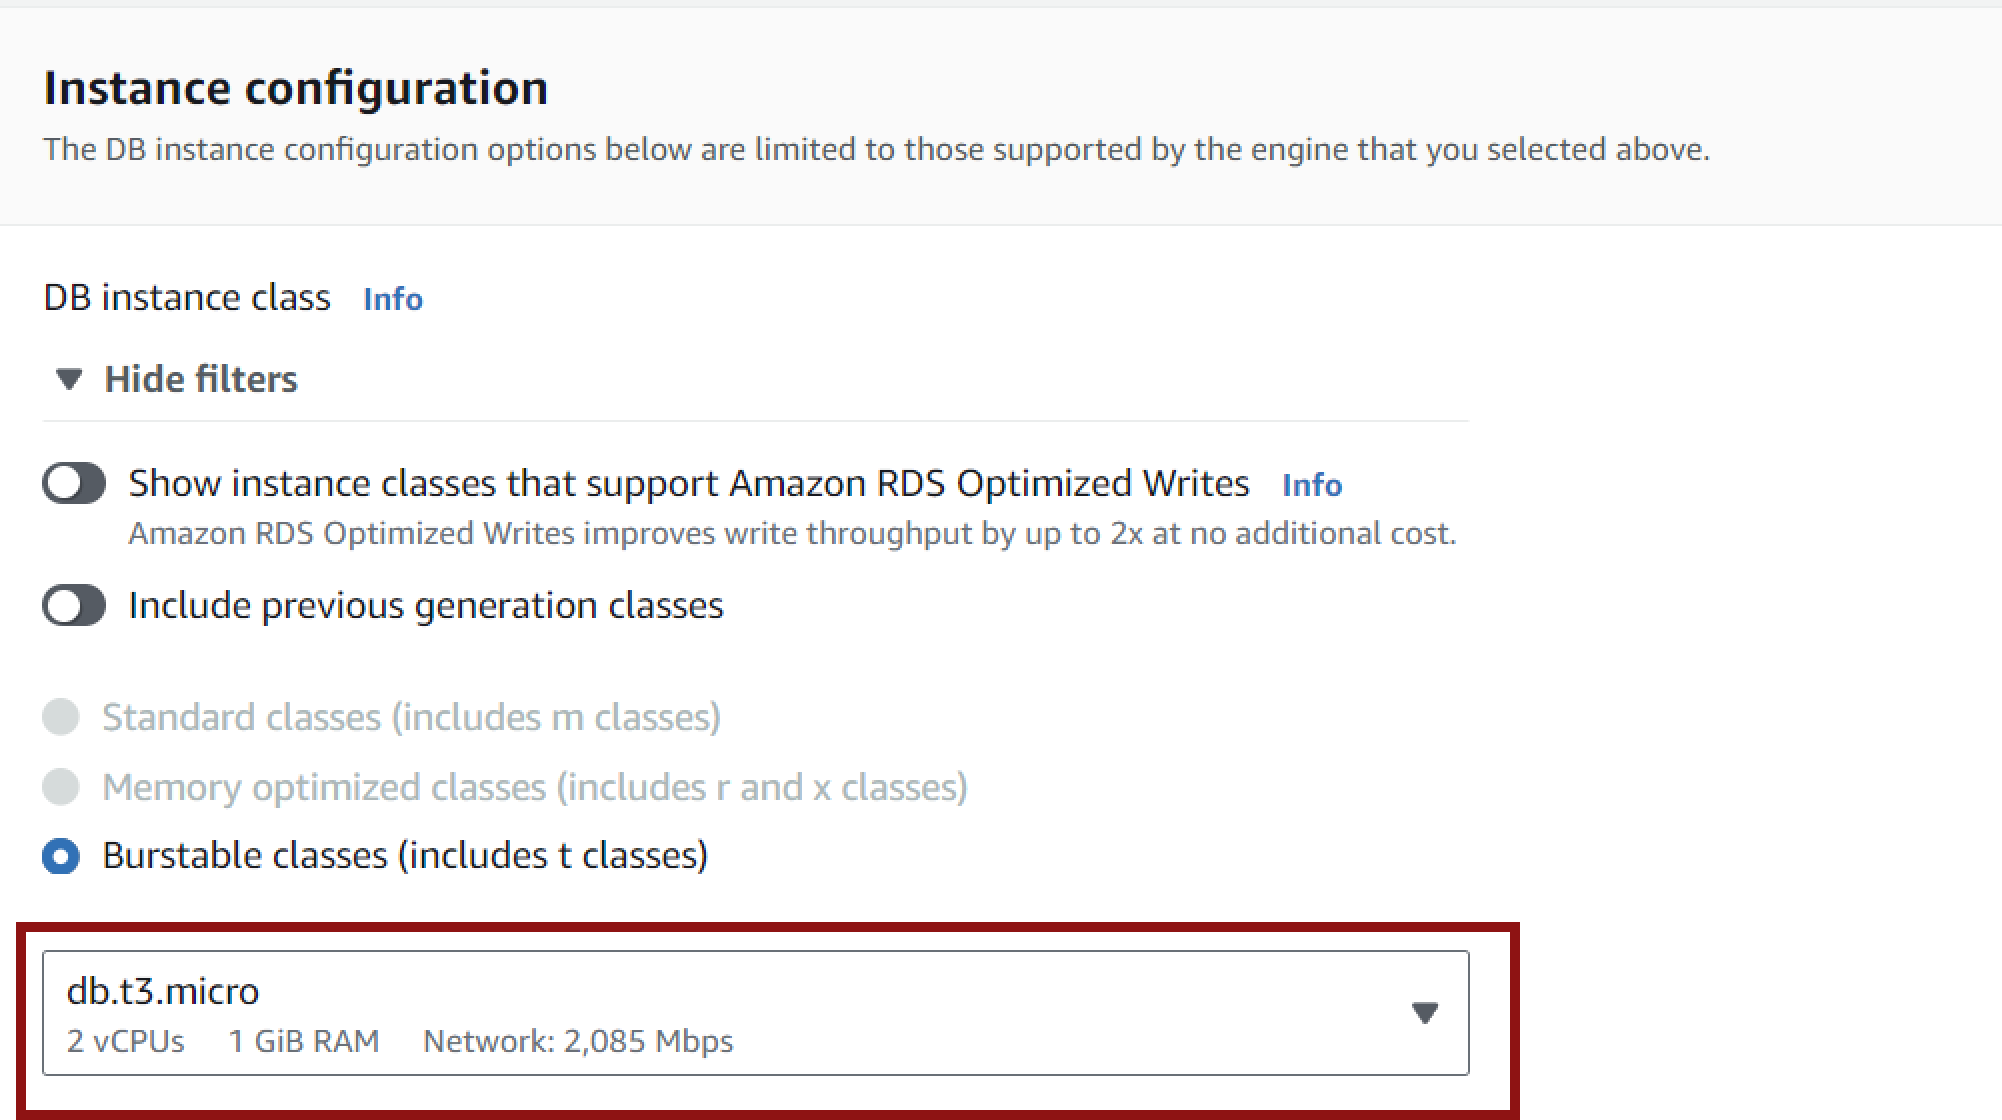Image resolution: width=2002 pixels, height=1120 pixels.
Task: Click the Burstable classes (includes t classes) text
Action: tap(405, 856)
